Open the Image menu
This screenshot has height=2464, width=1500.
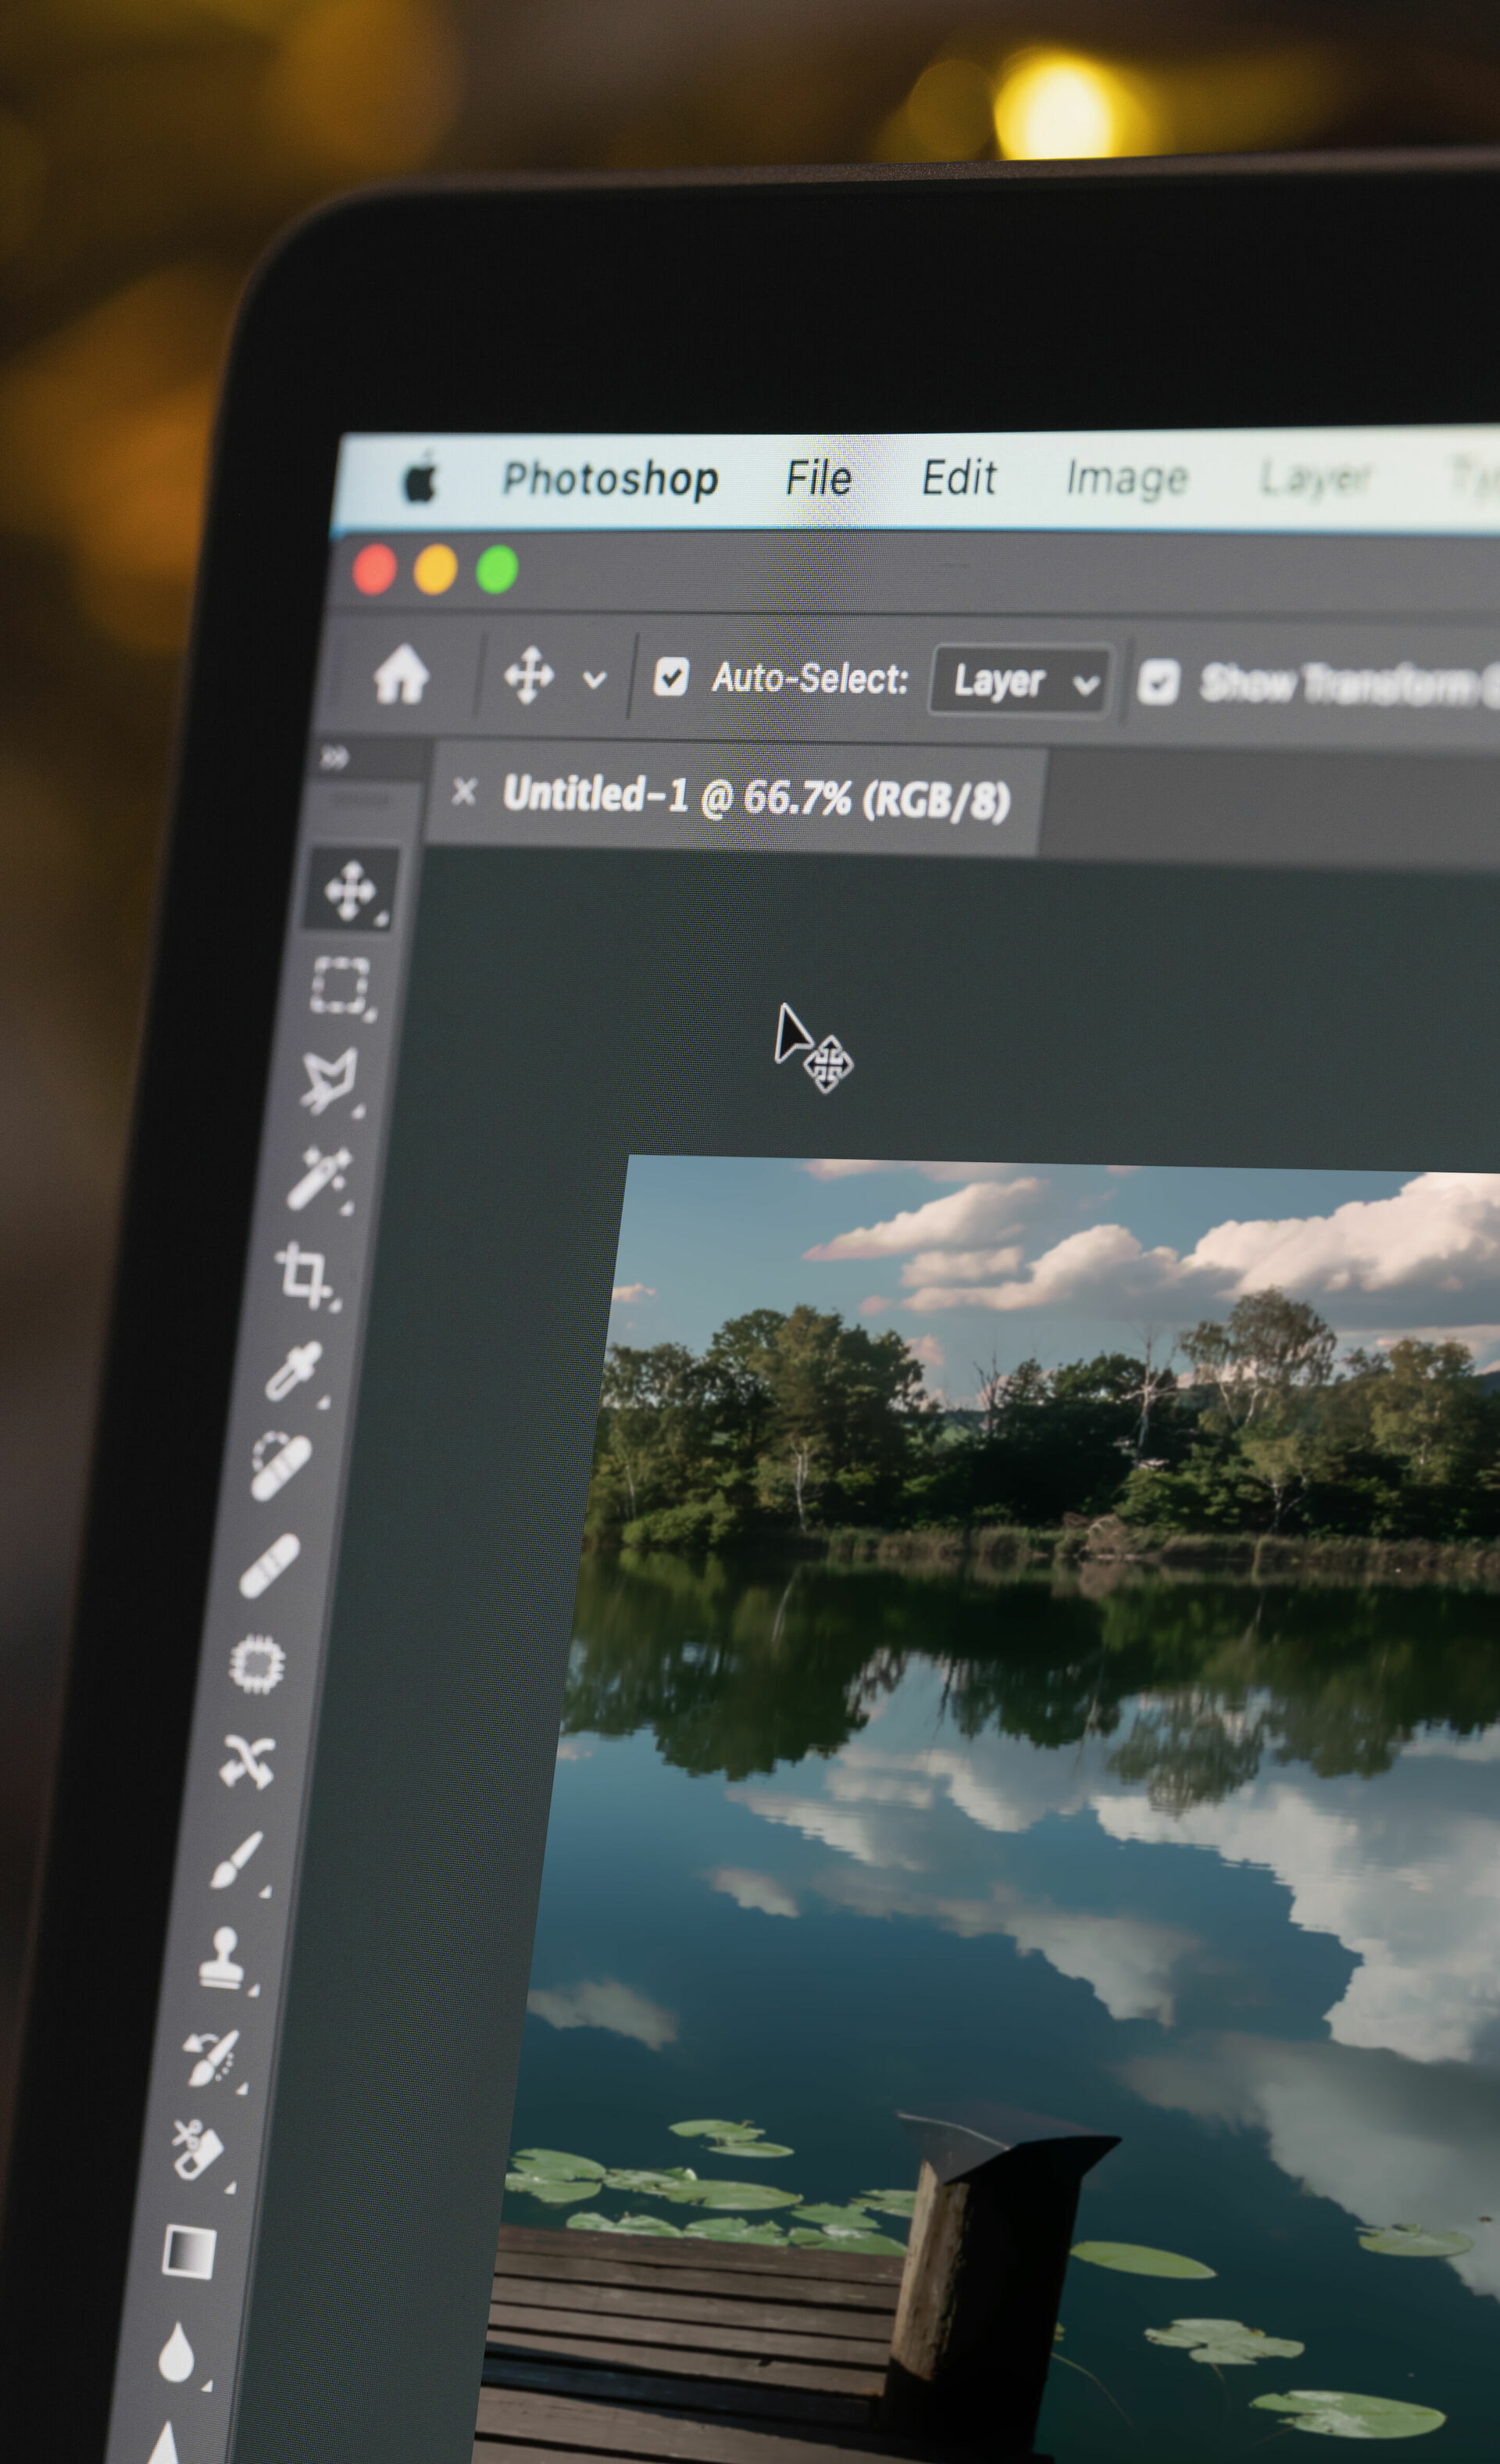[x=1127, y=478]
